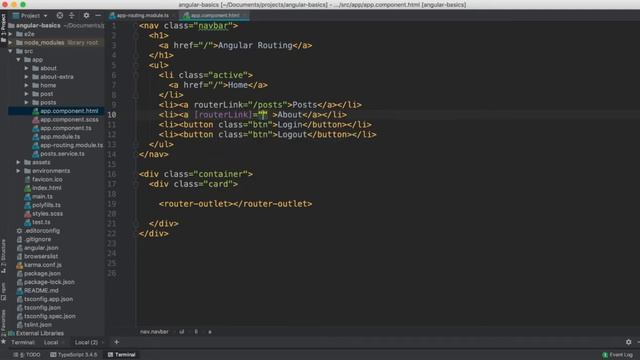
Task: Expand the post folder
Action: (27, 94)
